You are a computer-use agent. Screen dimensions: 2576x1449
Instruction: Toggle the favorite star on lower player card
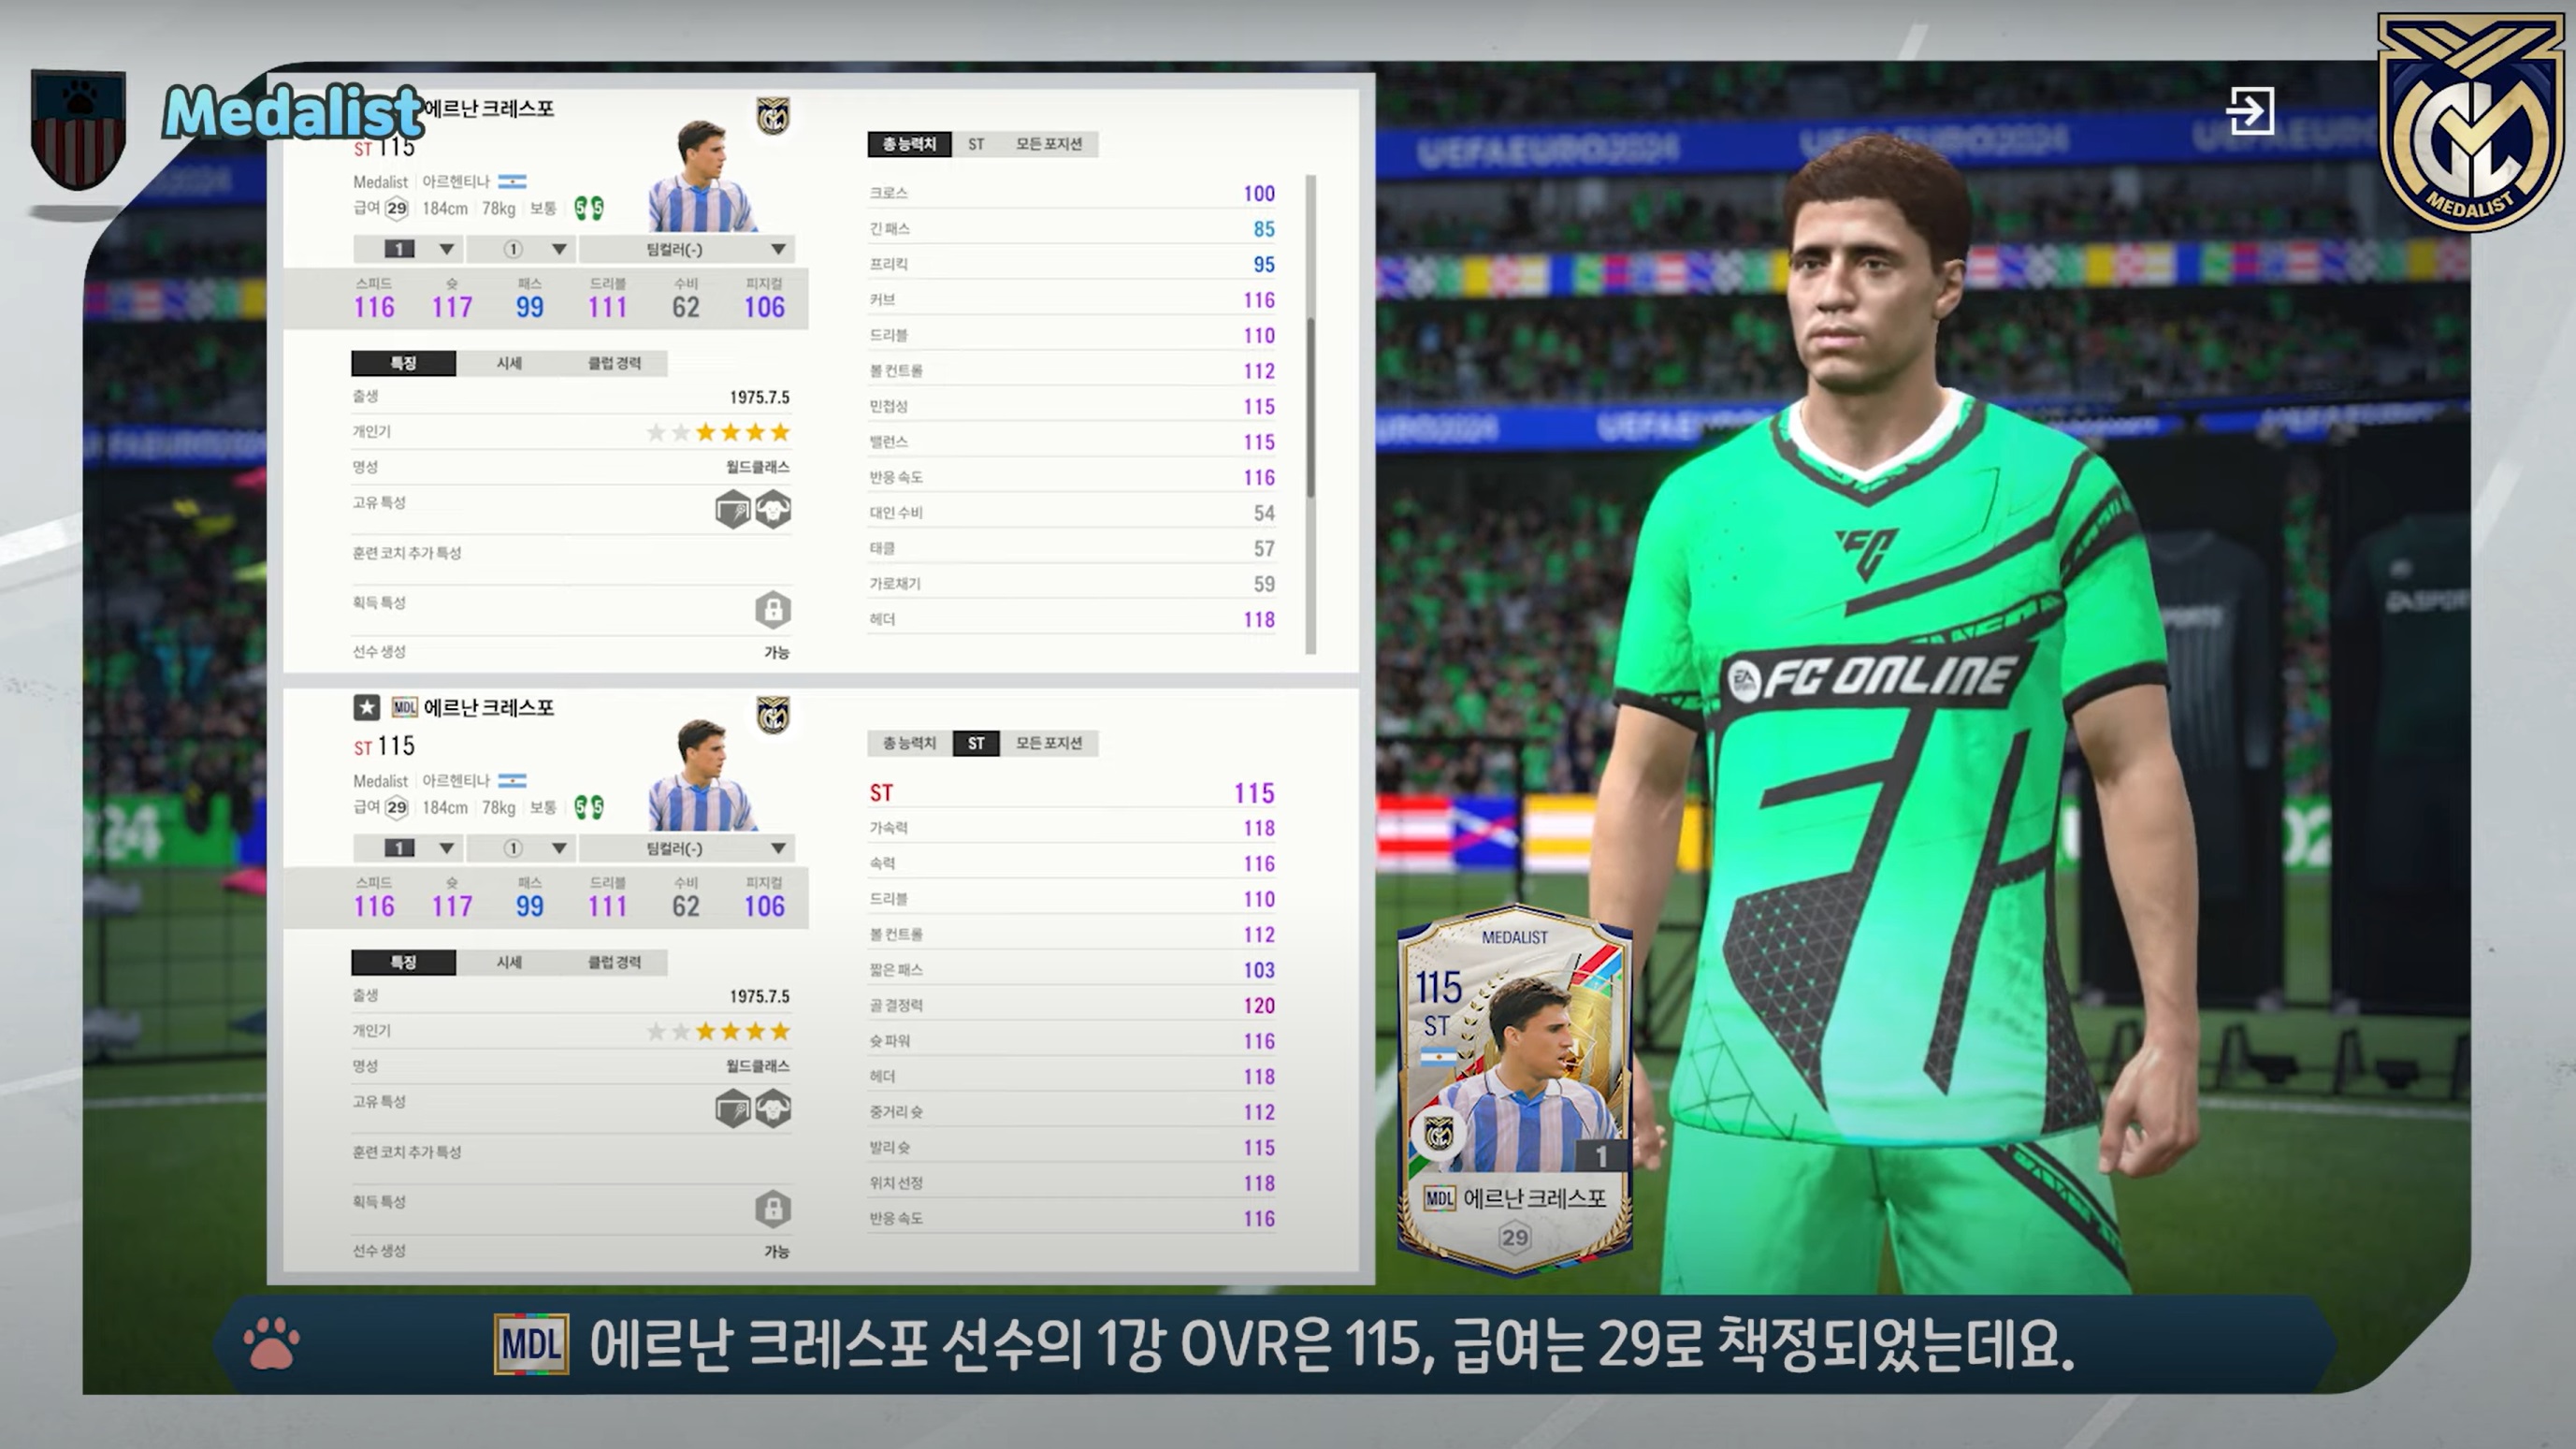click(x=366, y=708)
